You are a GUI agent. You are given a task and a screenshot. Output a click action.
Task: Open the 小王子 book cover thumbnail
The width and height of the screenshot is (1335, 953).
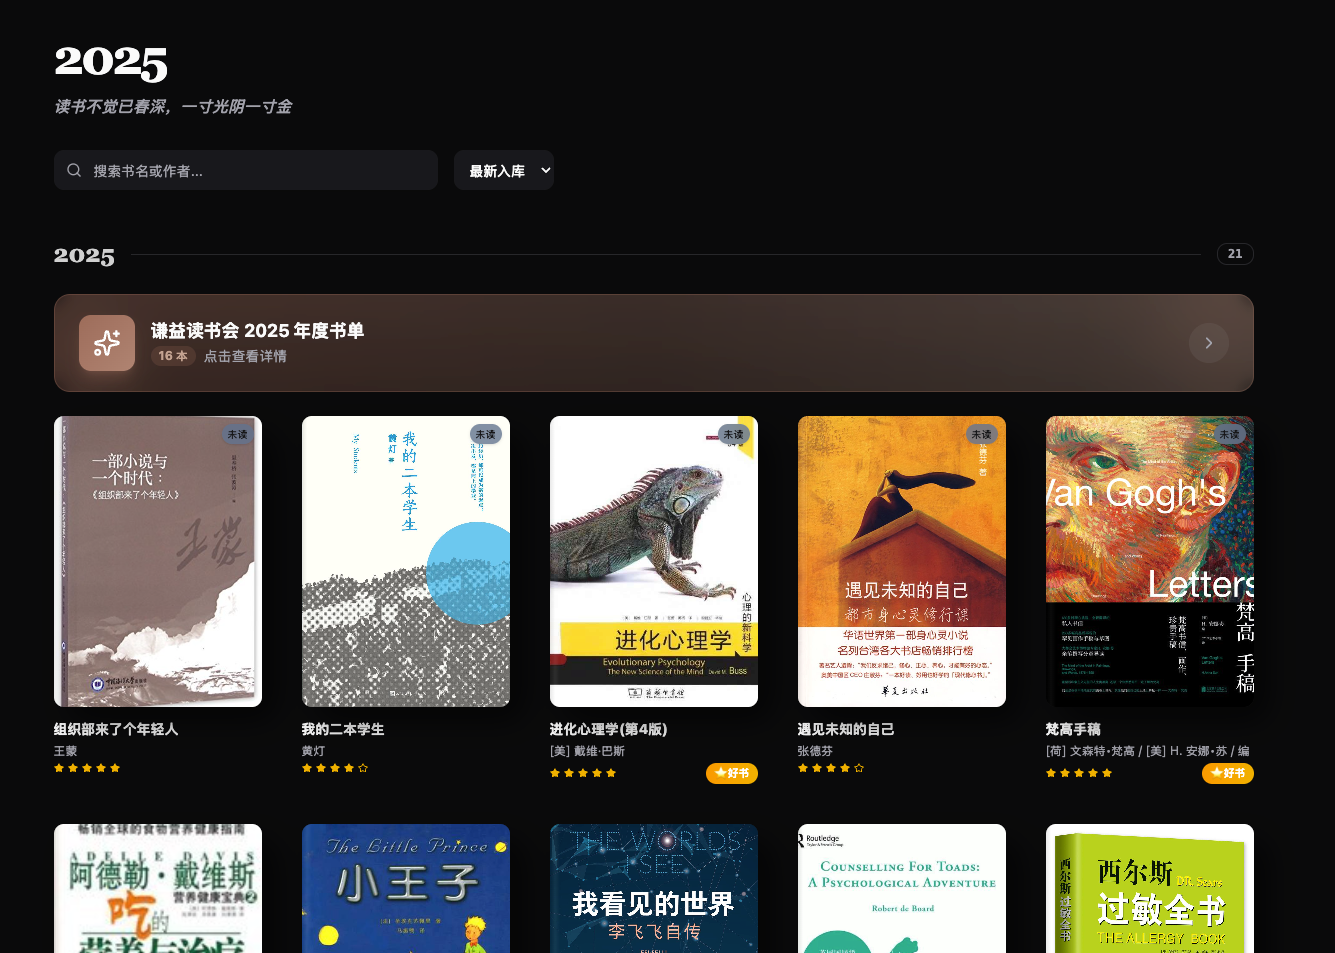coord(406,888)
